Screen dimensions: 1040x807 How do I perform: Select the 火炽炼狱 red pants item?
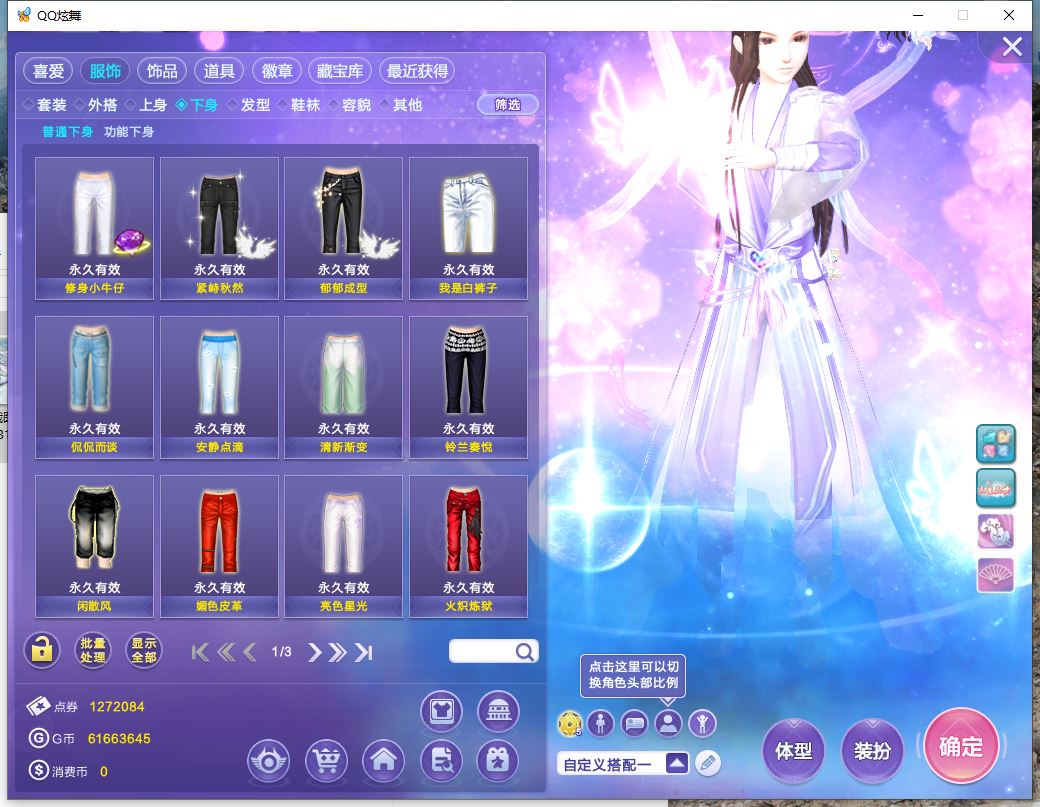click(x=468, y=546)
